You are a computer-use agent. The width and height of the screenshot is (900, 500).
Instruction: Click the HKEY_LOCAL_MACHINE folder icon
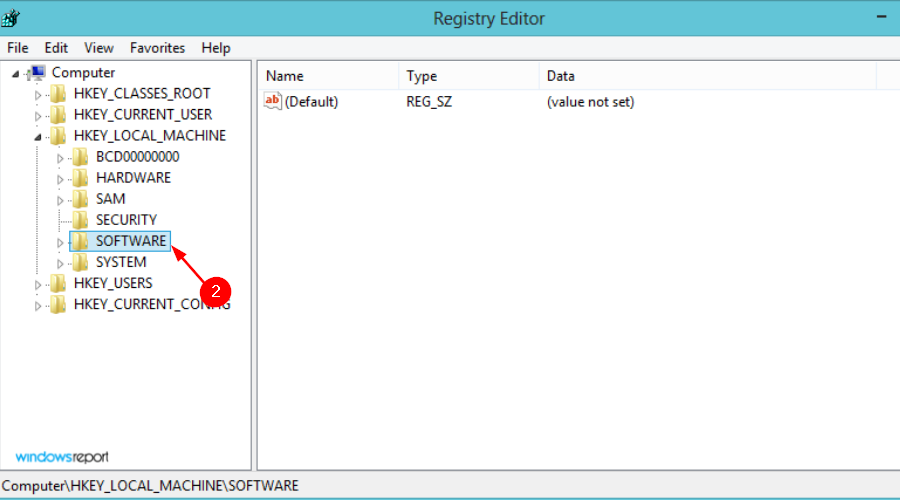tap(58, 136)
